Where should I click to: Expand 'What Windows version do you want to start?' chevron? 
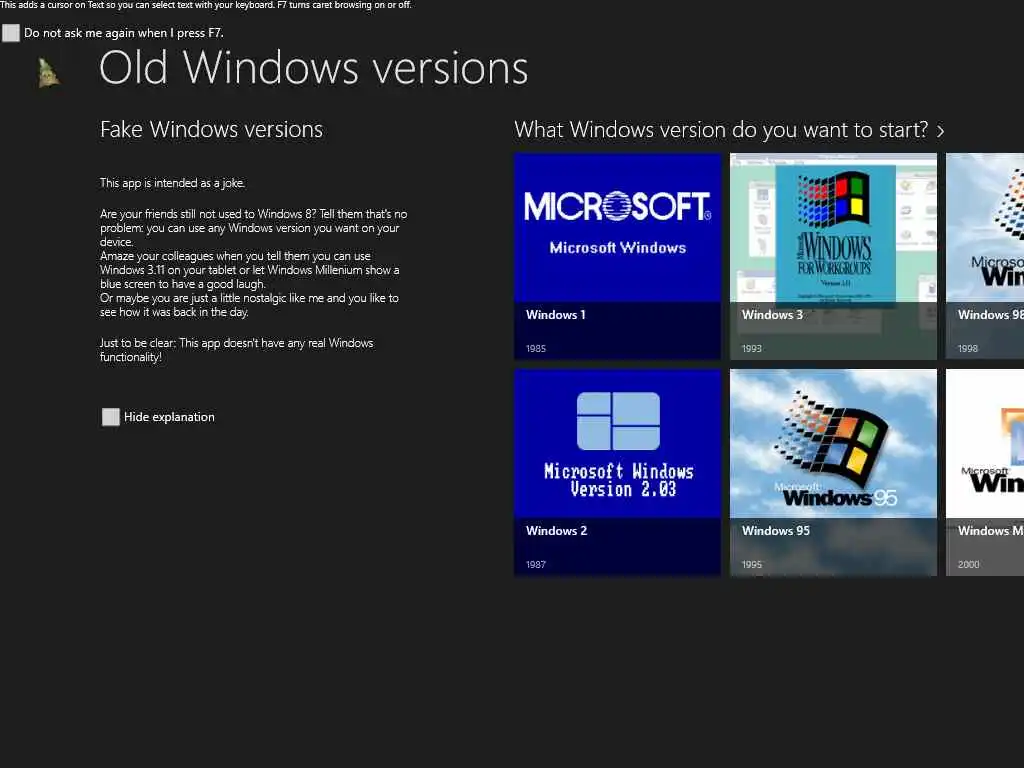940,131
